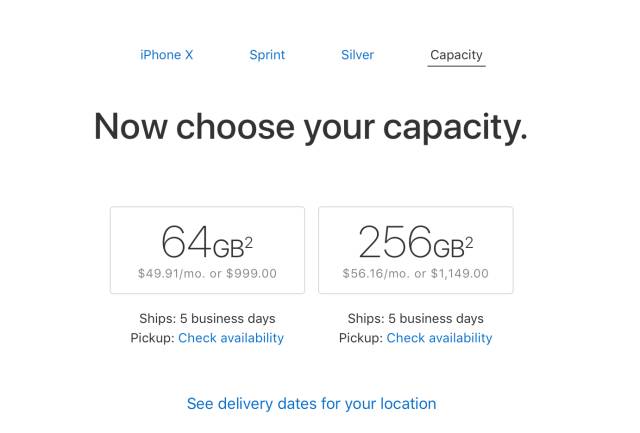Check pickup availability for the 256GB model

(x=439, y=338)
